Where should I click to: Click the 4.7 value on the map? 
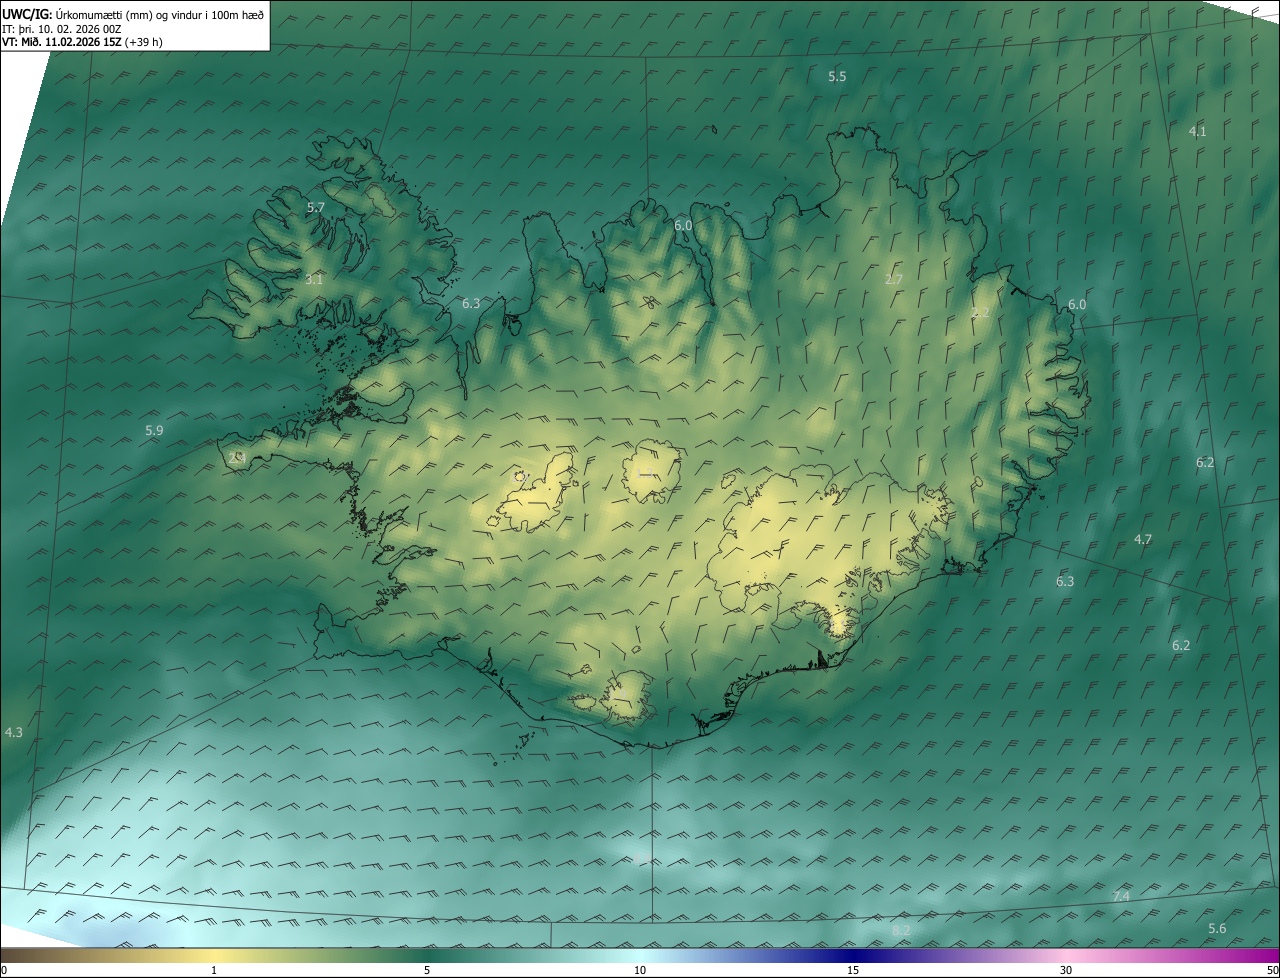1143,539
